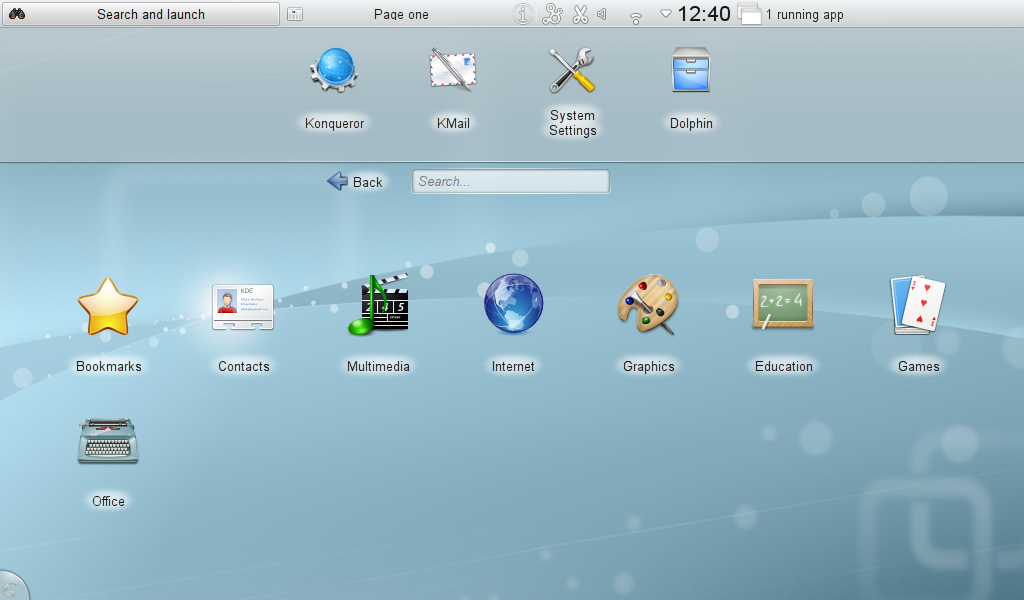The width and height of the screenshot is (1024, 600).
Task: Click the network signal indicator
Action: click(636, 15)
